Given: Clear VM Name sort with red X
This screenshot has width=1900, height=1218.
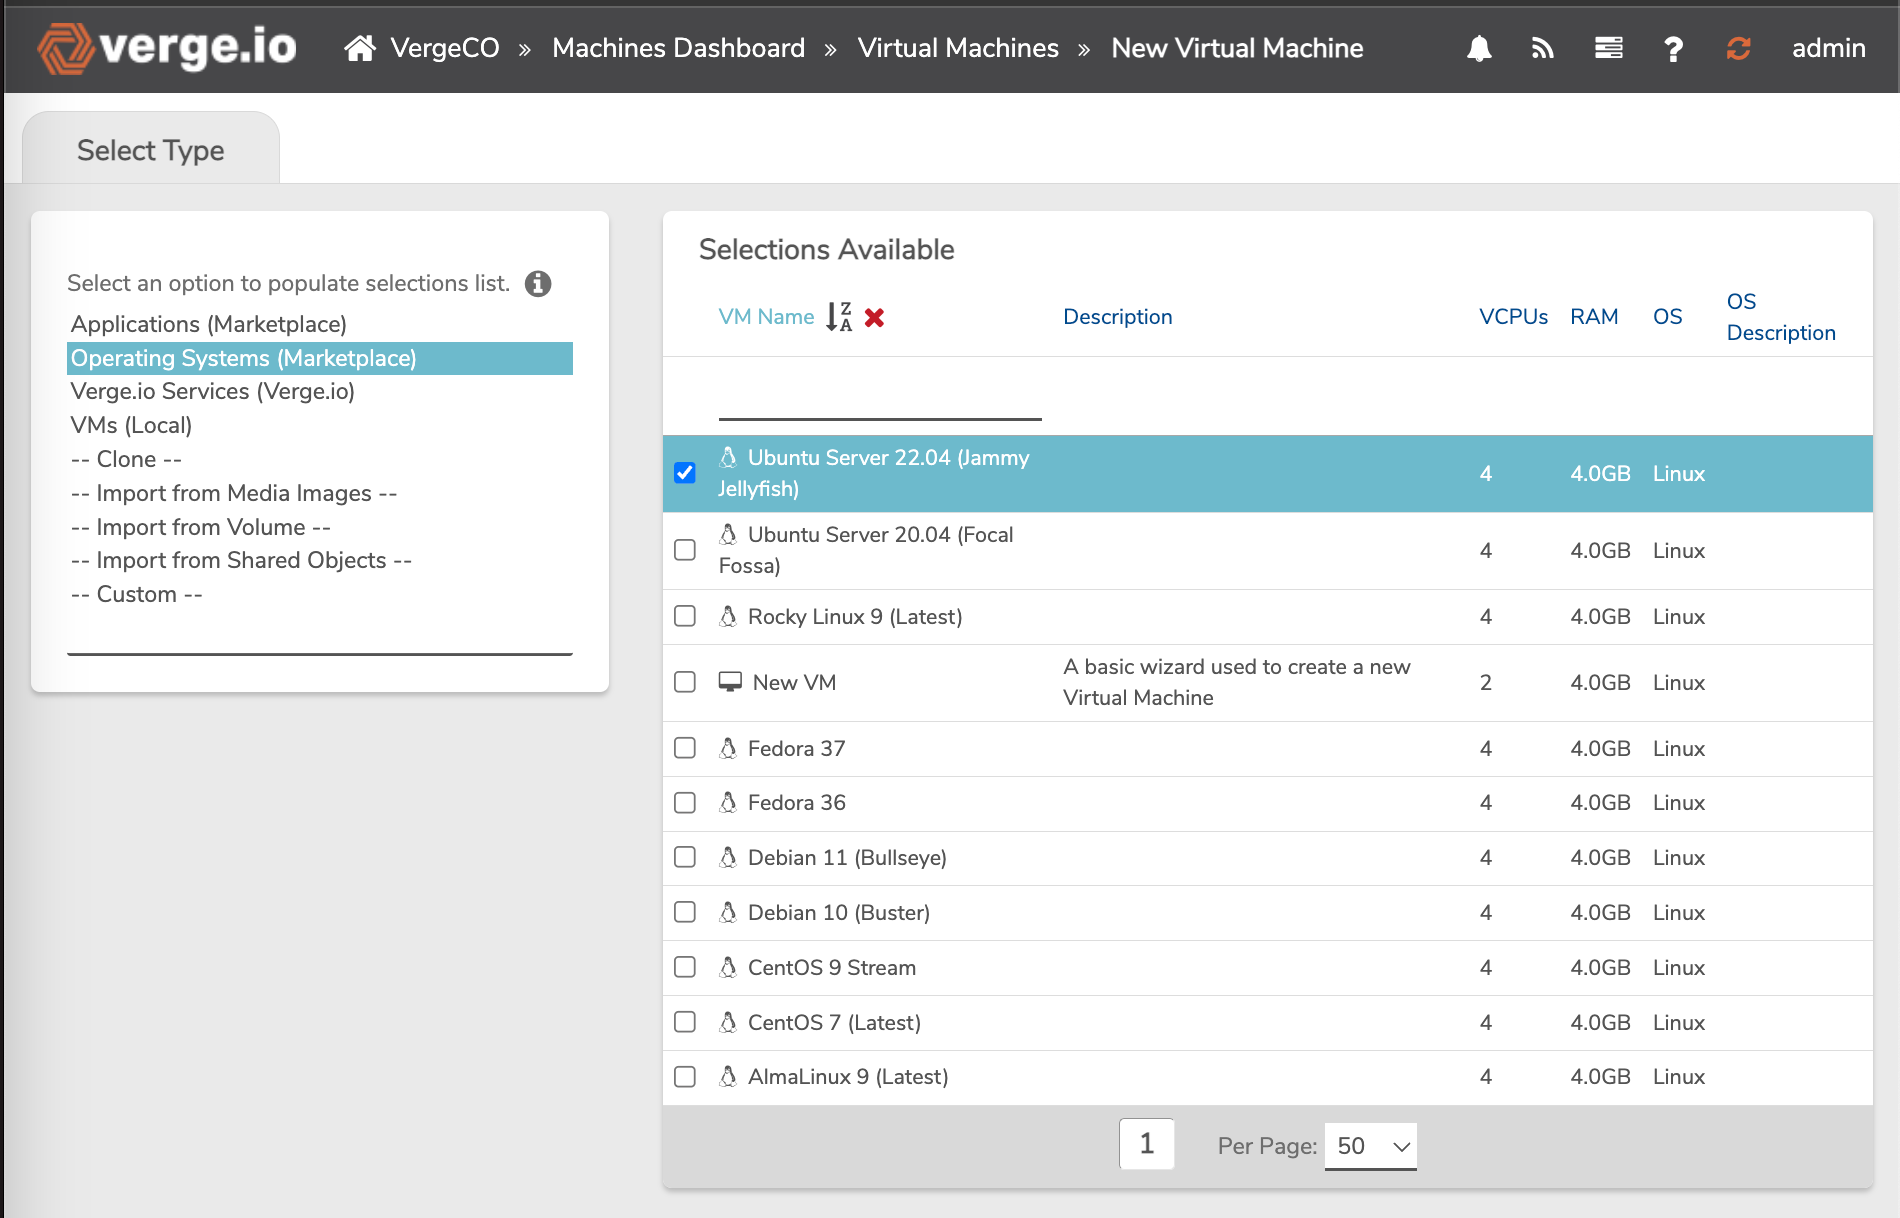Looking at the screenshot, I should click(x=874, y=318).
